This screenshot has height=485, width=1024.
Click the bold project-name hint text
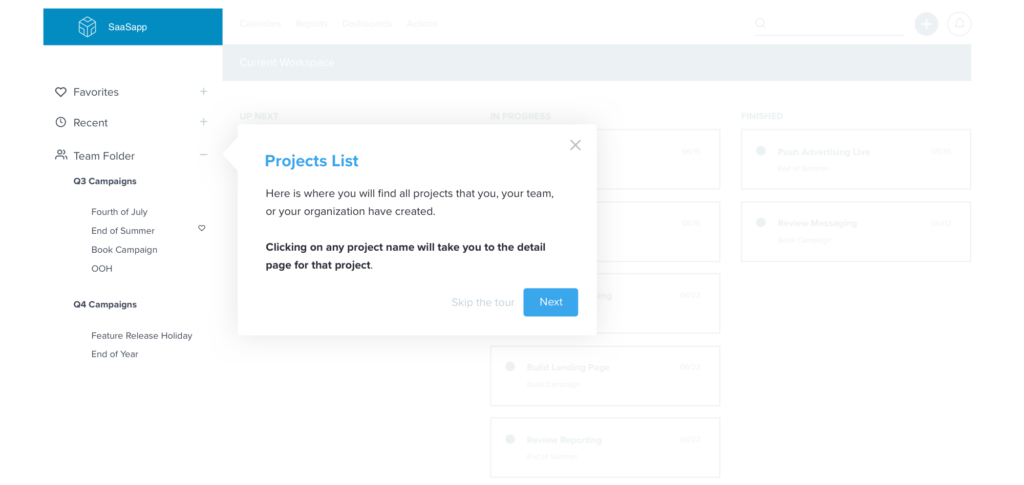click(x=405, y=256)
